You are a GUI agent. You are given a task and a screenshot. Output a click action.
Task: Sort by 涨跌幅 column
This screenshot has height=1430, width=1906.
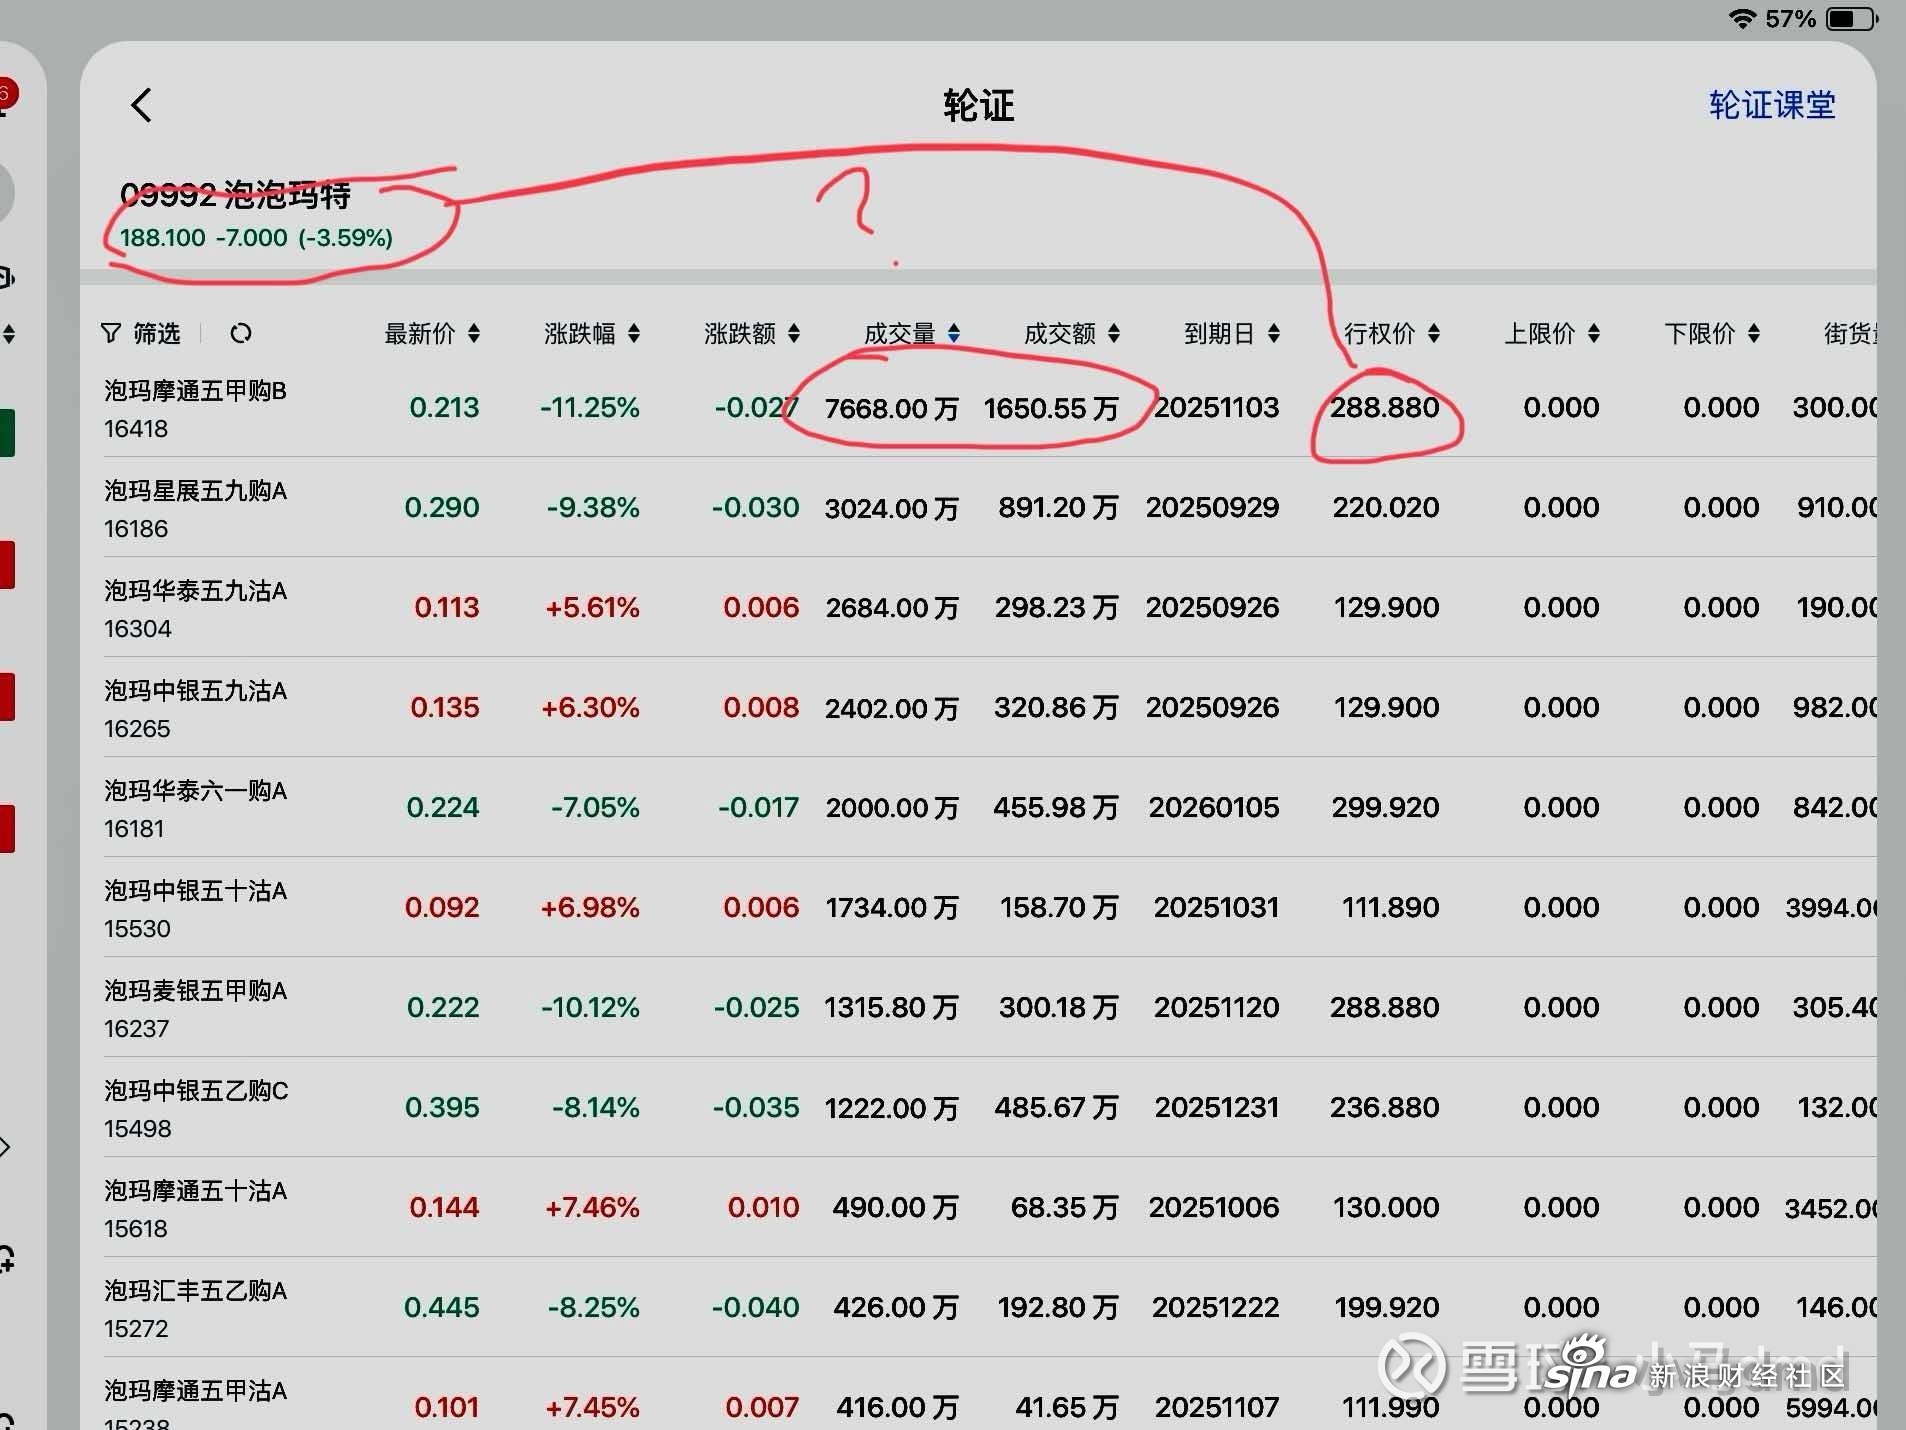click(592, 333)
